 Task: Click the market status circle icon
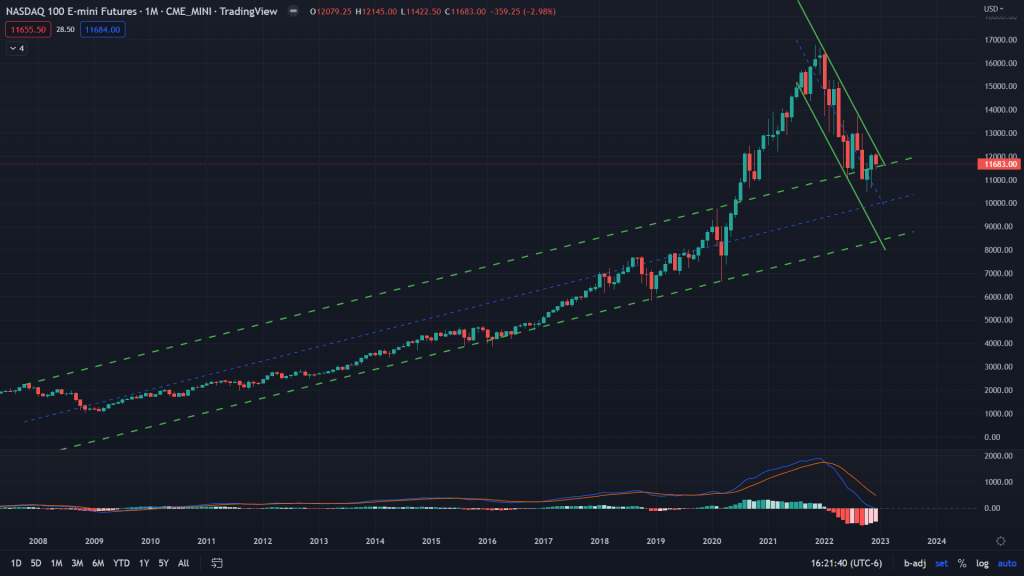pos(291,12)
